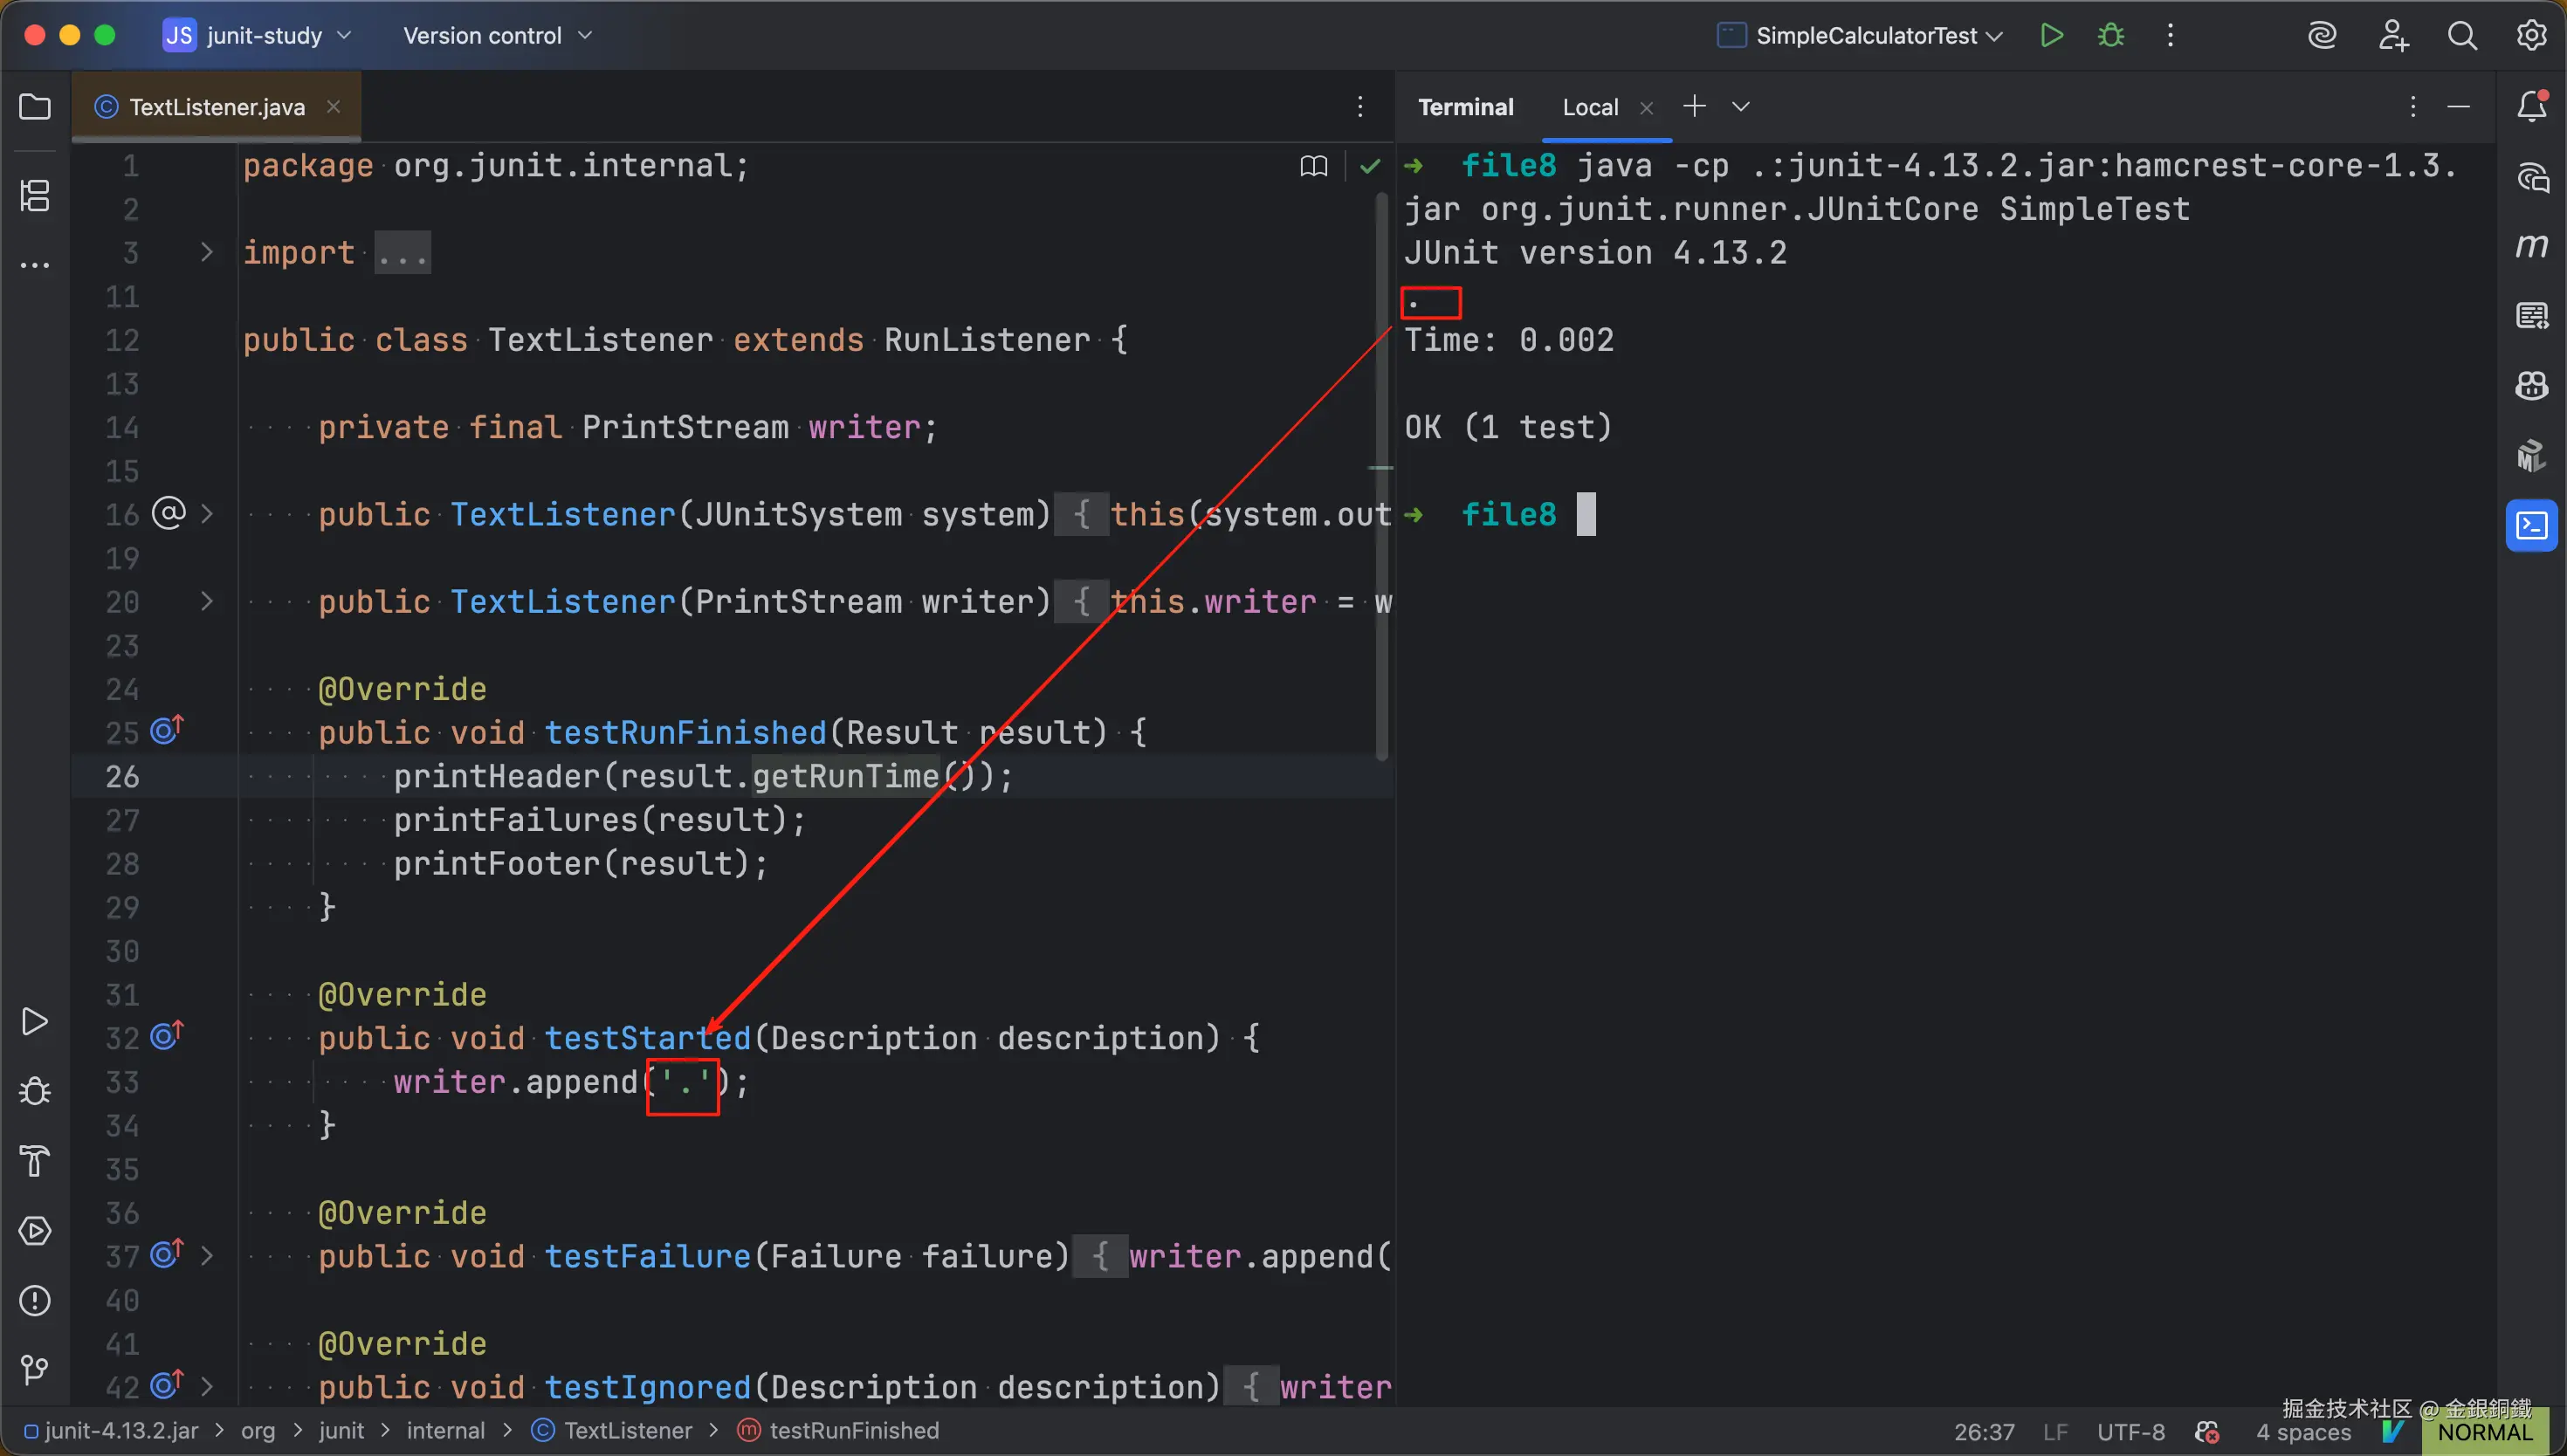Toggle the Build hammer tool window
Image resolution: width=2567 pixels, height=1456 pixels.
(x=35, y=1160)
